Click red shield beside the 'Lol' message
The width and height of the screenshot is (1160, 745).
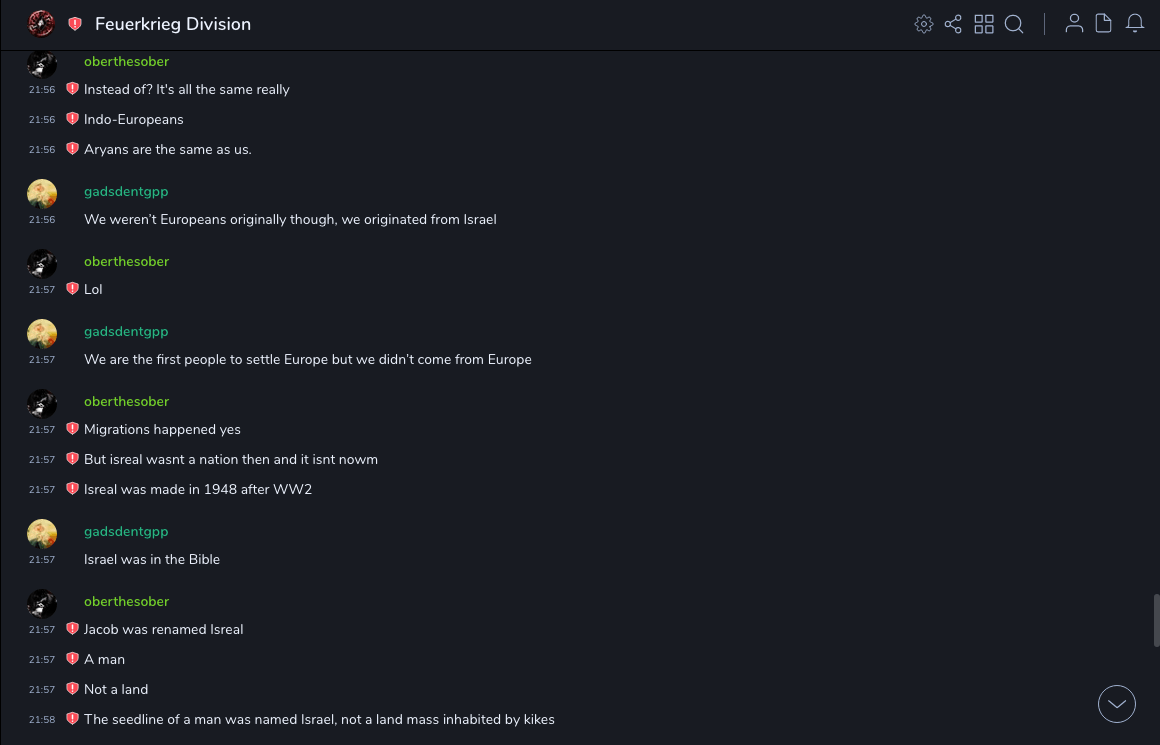point(72,289)
